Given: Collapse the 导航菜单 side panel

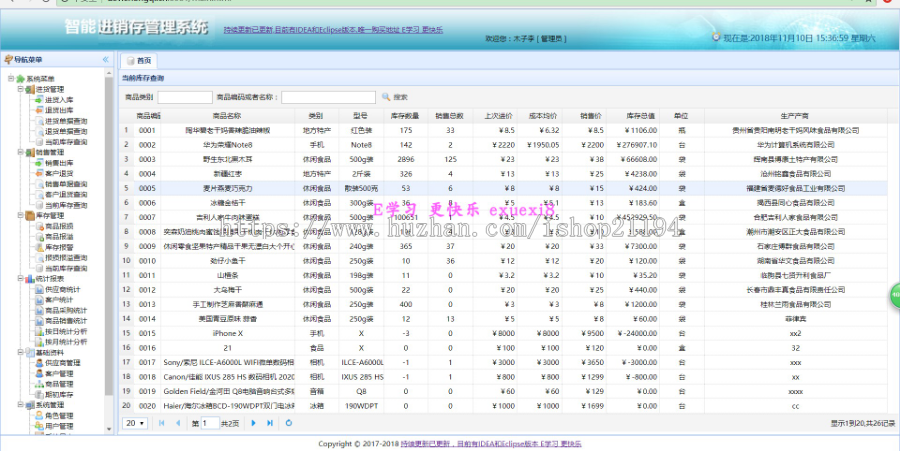Looking at the screenshot, I should [106, 60].
